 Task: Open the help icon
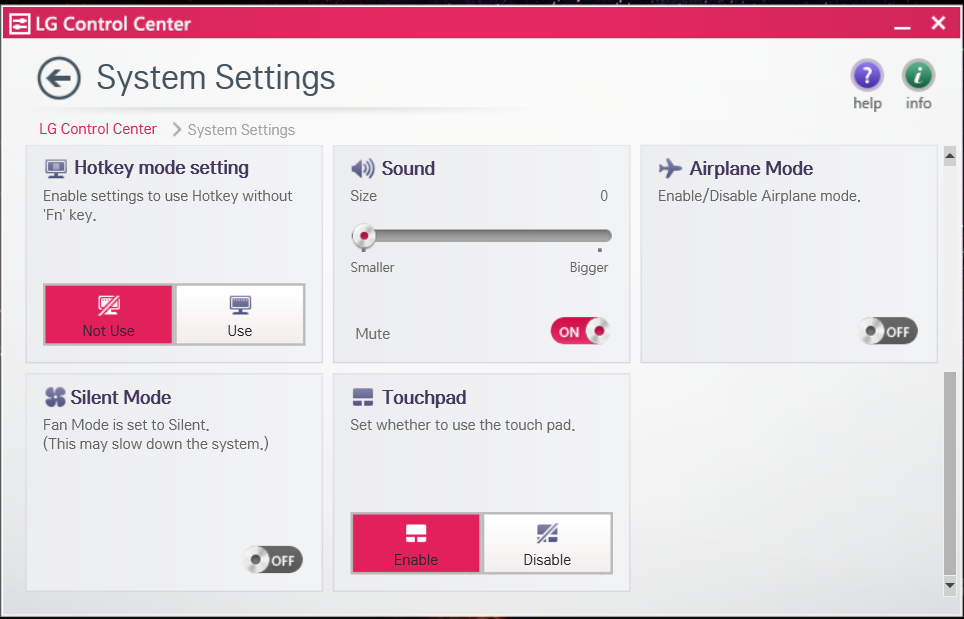[867, 75]
